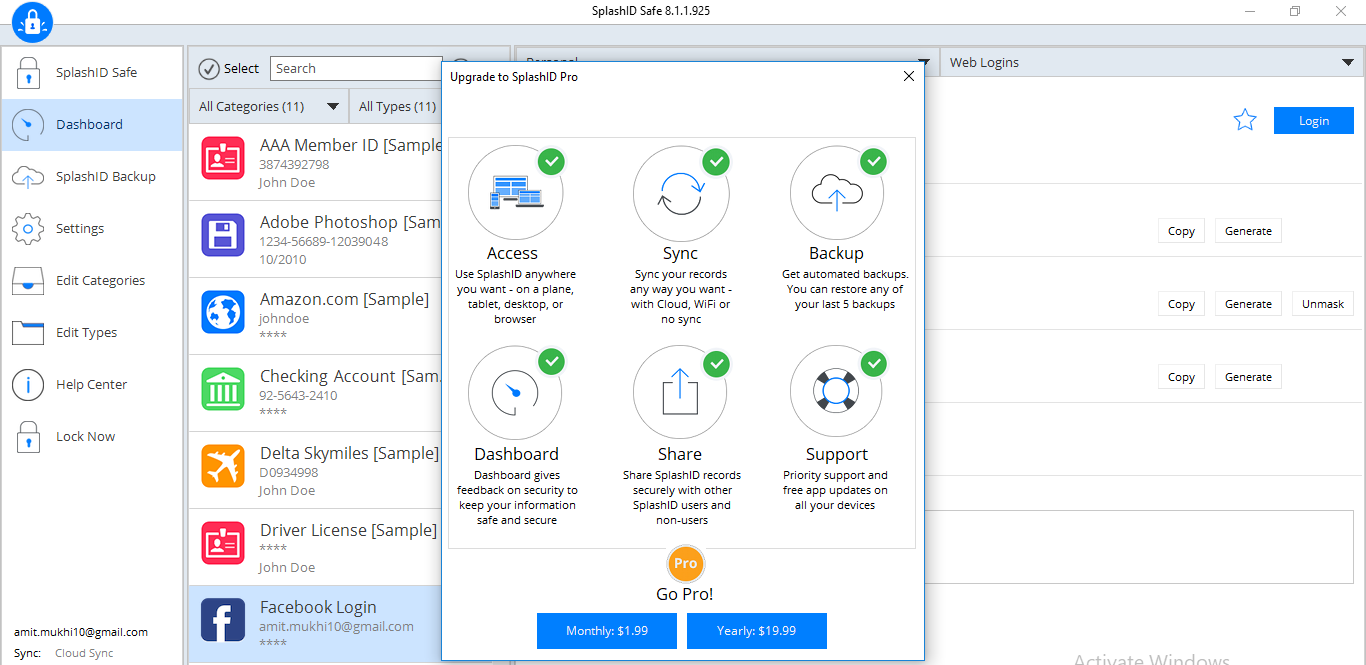Expand the All Types (11) dropdown

pyautogui.click(x=396, y=106)
